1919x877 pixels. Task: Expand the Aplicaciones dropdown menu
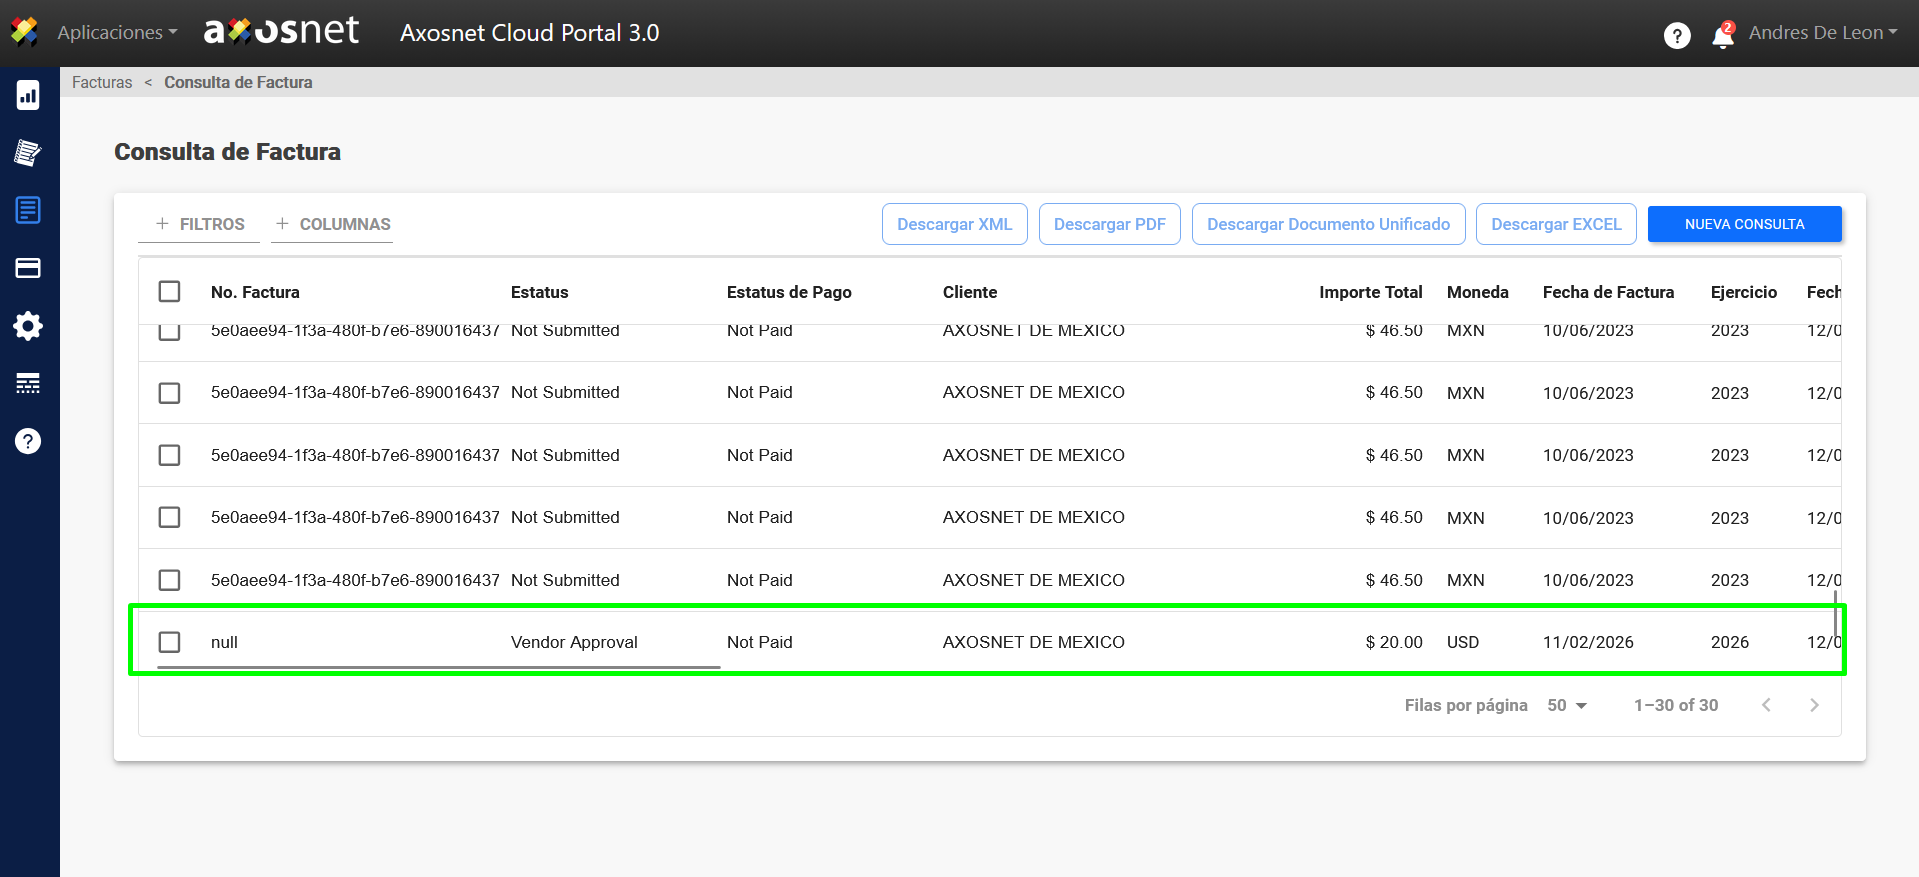(117, 33)
